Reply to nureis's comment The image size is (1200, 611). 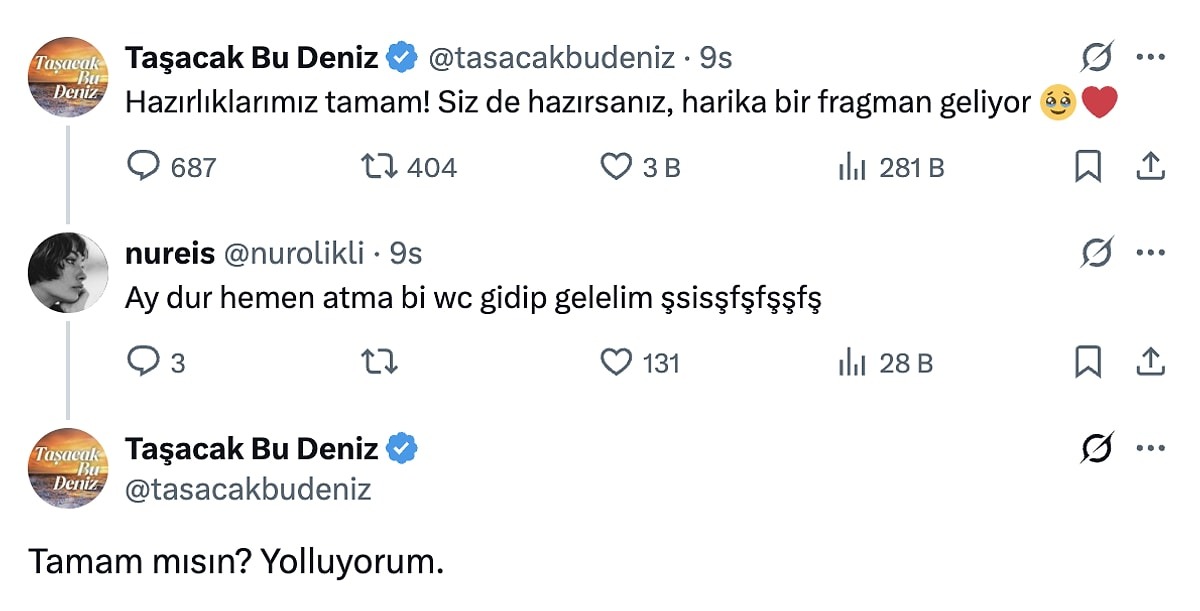pyautogui.click(x=145, y=362)
